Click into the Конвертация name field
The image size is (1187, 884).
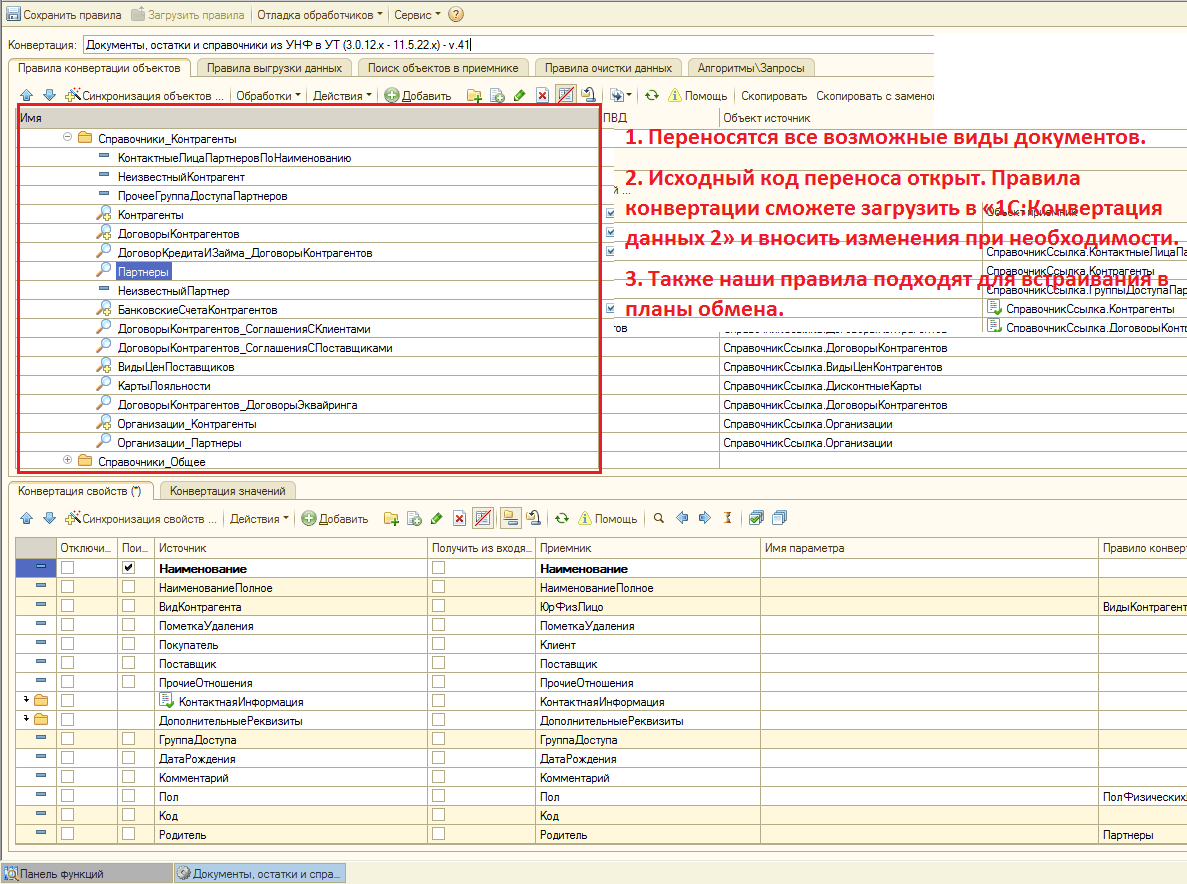click(507, 45)
